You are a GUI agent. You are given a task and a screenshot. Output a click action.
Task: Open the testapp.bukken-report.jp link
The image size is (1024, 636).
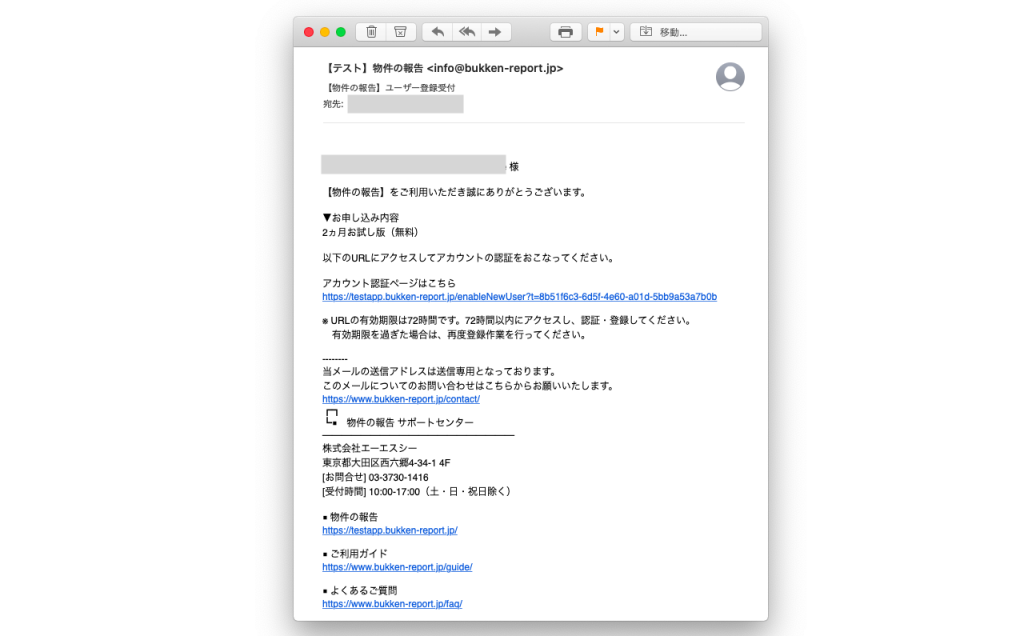click(390, 530)
